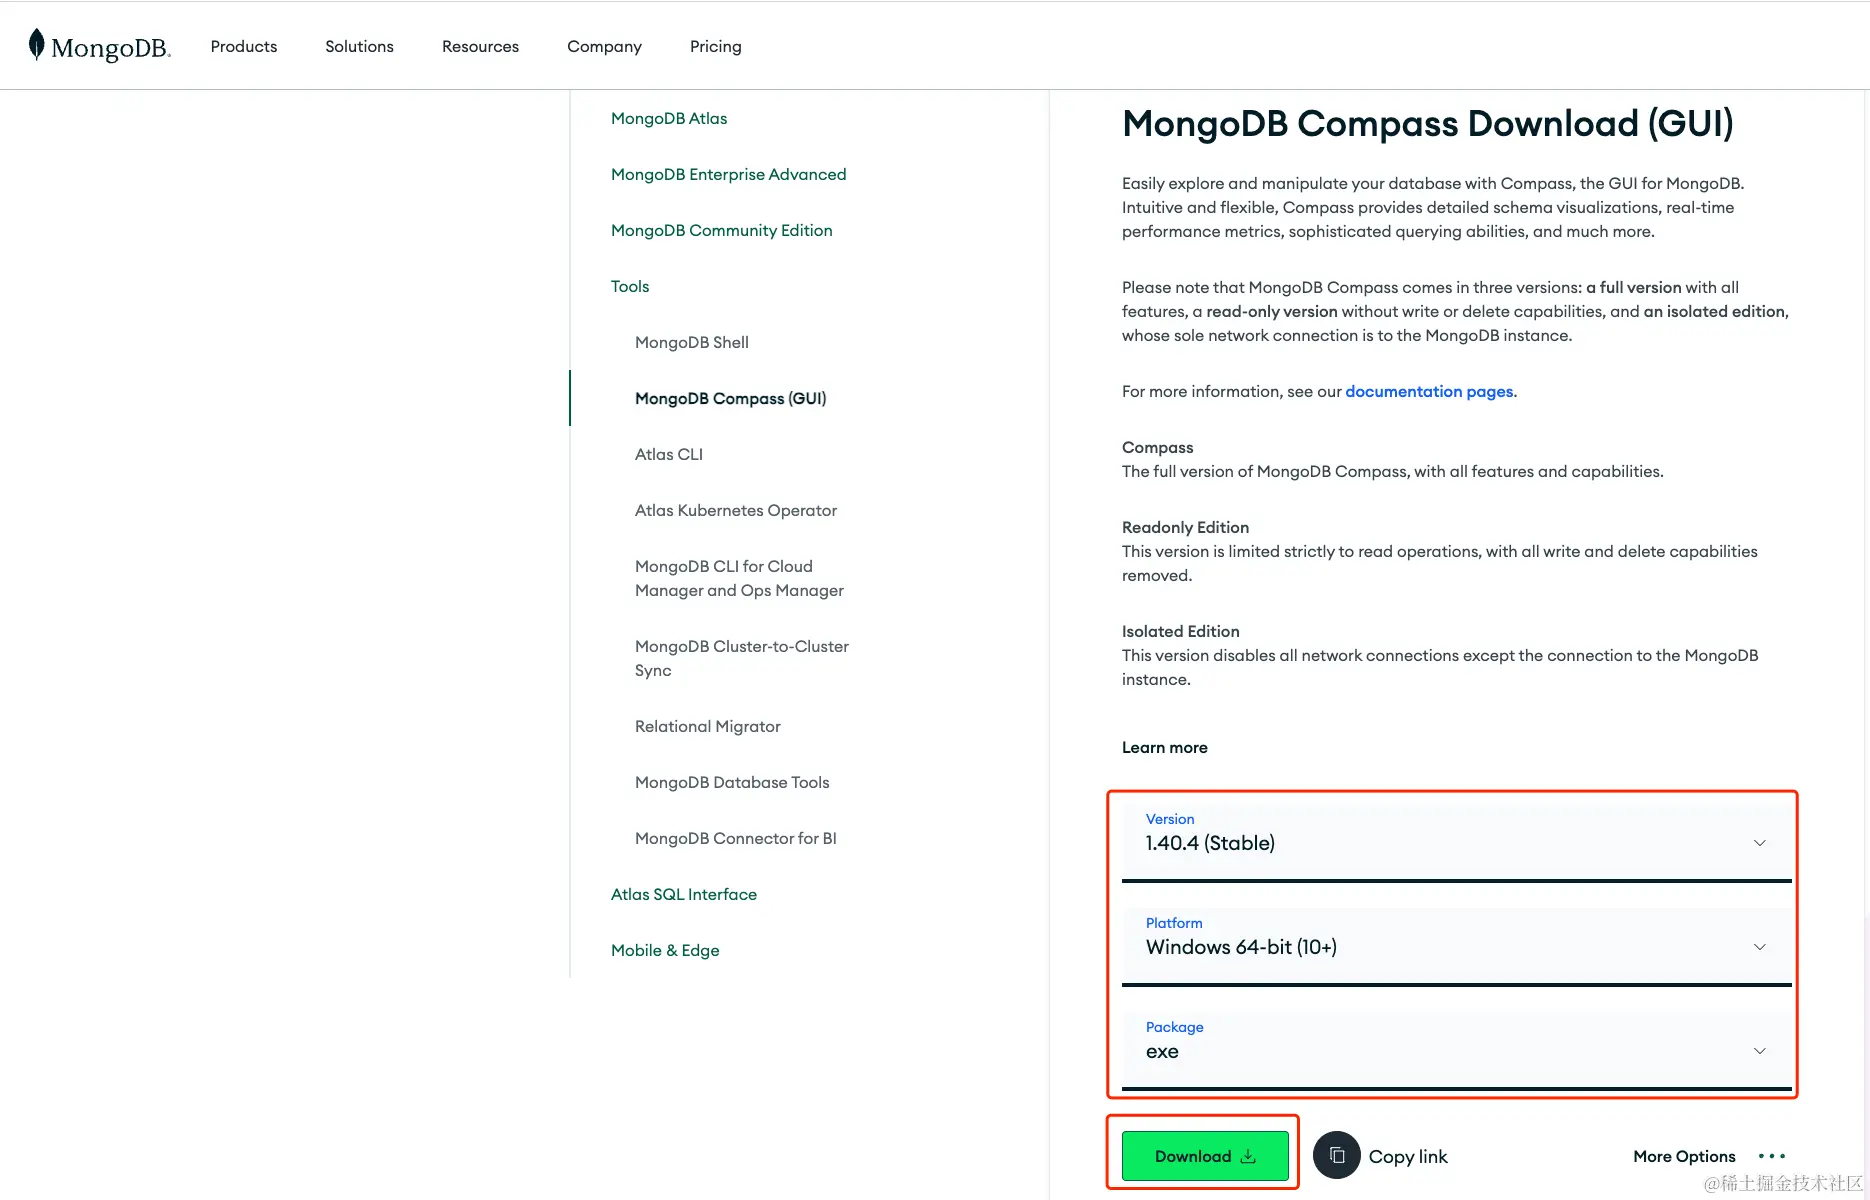Open Relational Migrator in sidebar

coord(707,726)
